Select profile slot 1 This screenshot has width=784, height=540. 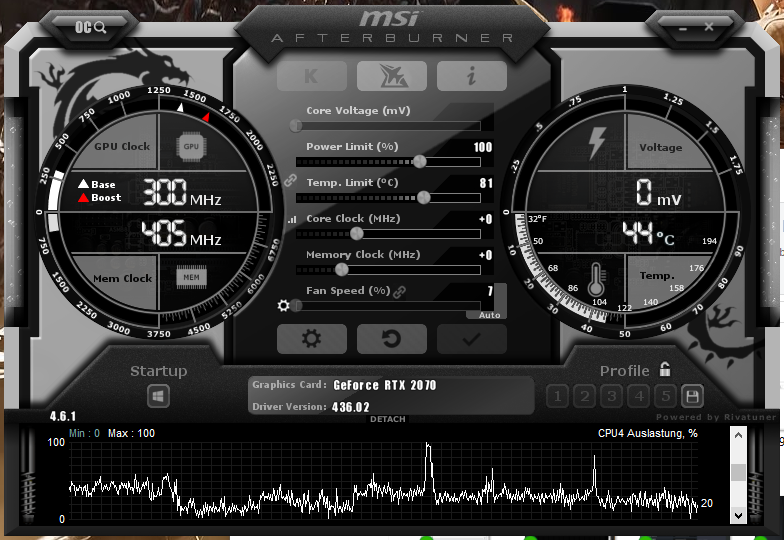[x=557, y=396]
